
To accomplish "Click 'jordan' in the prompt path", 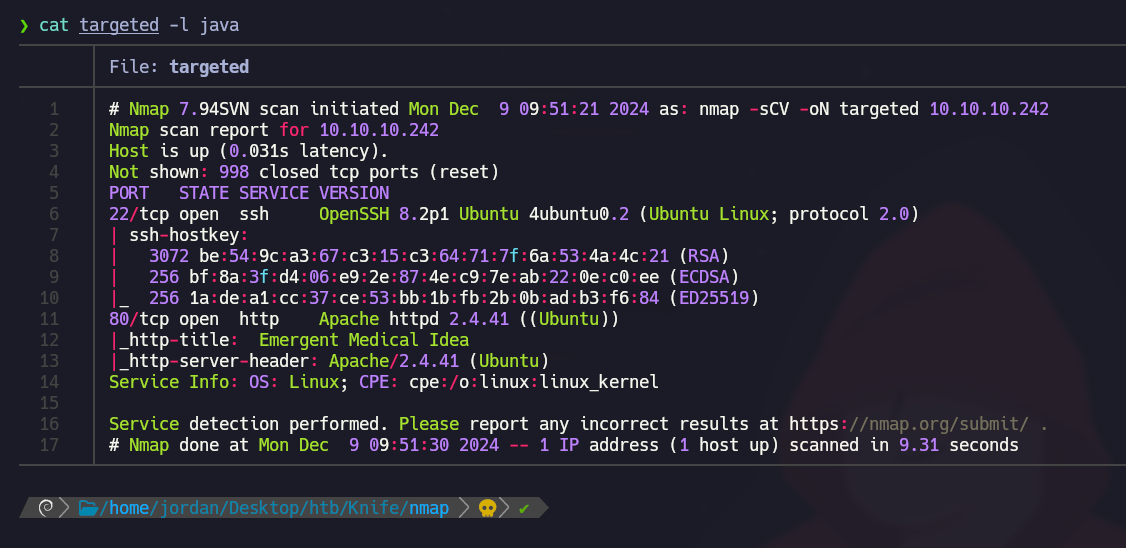I will [189, 509].
